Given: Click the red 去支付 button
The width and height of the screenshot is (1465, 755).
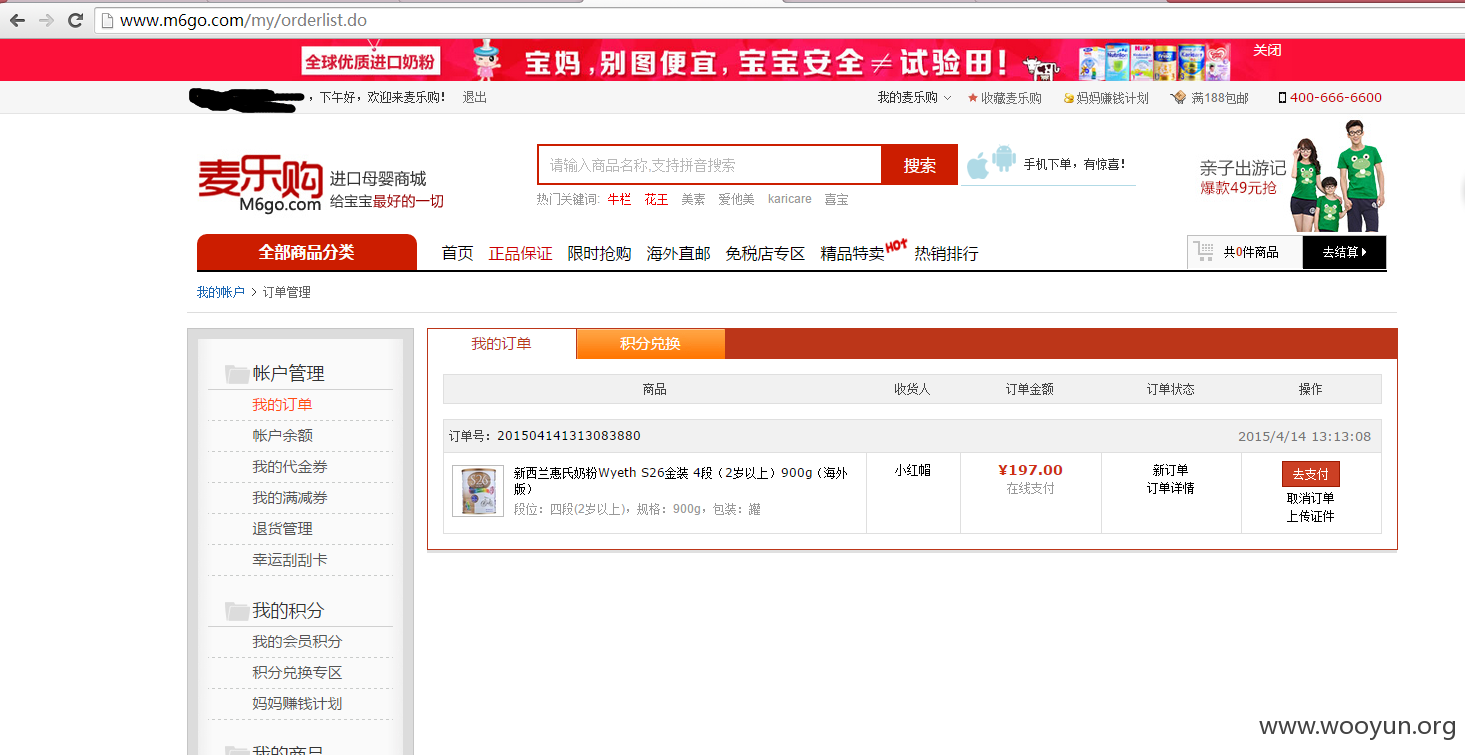Looking at the screenshot, I should tap(1310, 474).
